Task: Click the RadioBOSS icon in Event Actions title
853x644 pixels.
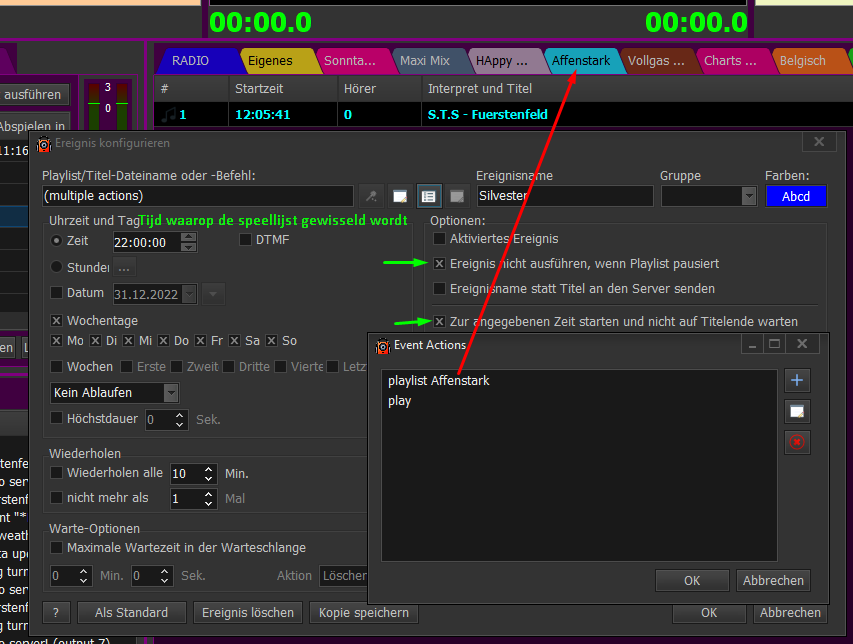Action: pyautogui.click(x=383, y=345)
